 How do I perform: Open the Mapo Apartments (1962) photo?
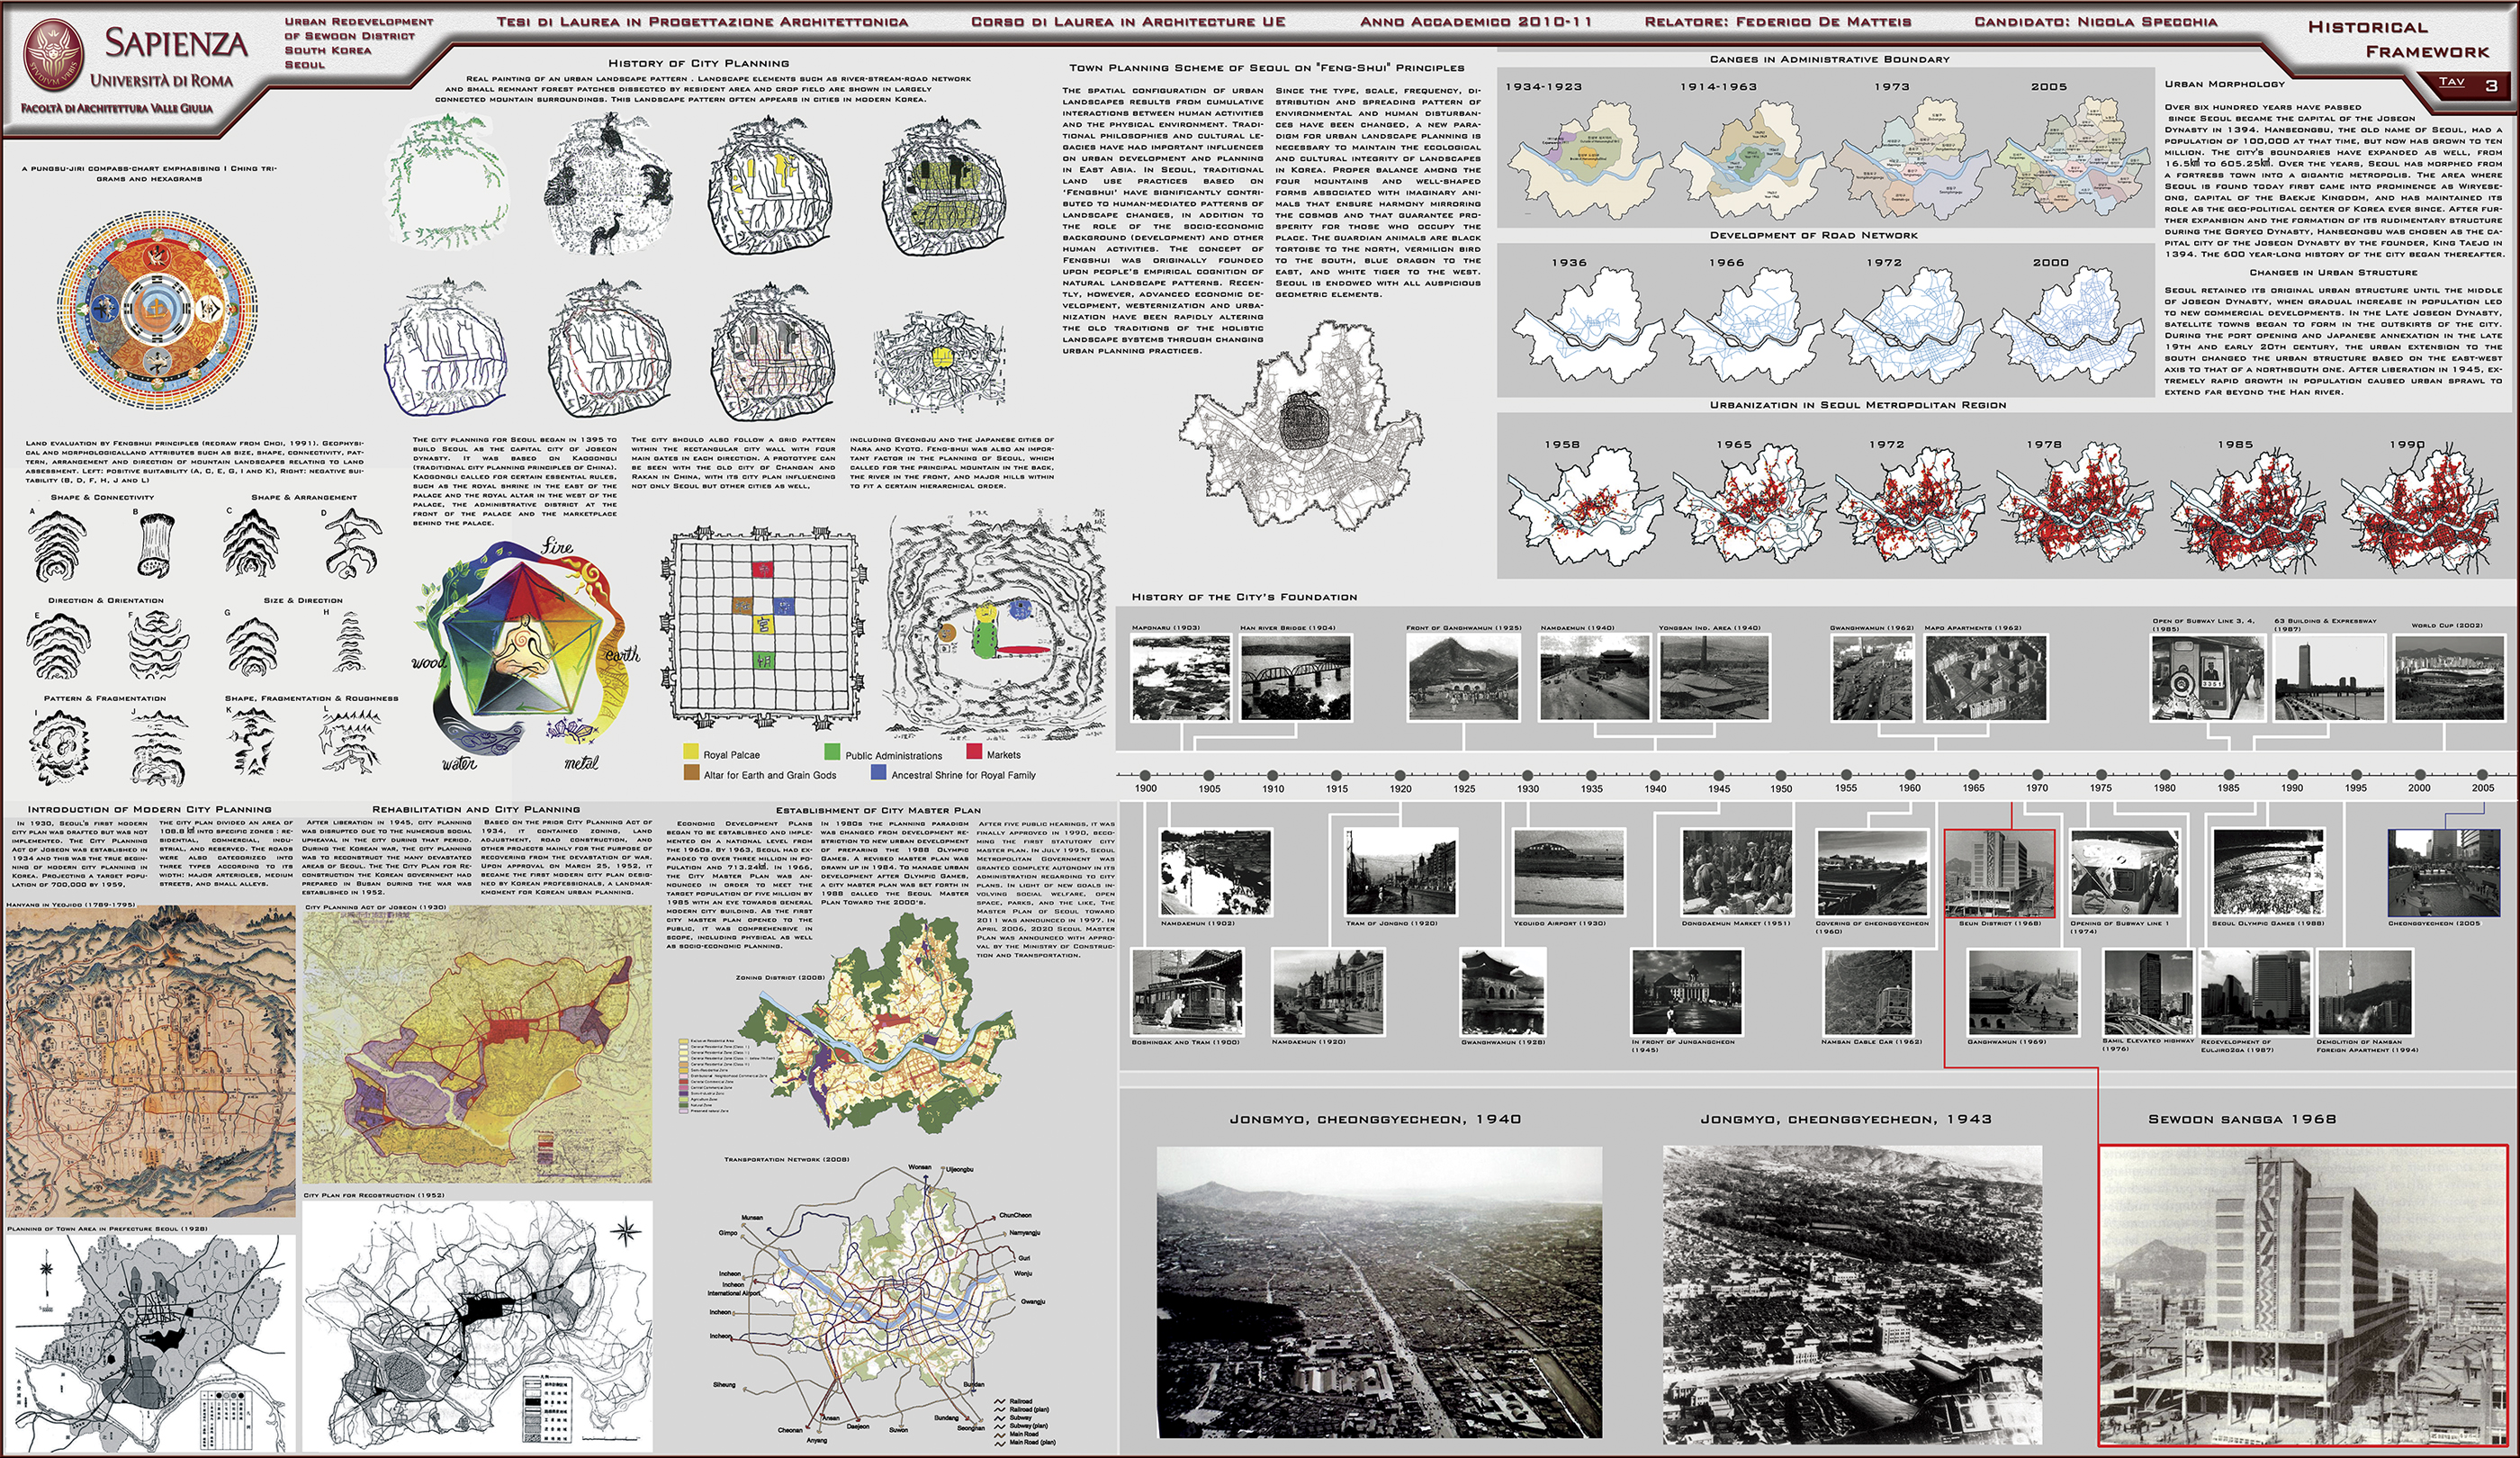pos(1985,677)
